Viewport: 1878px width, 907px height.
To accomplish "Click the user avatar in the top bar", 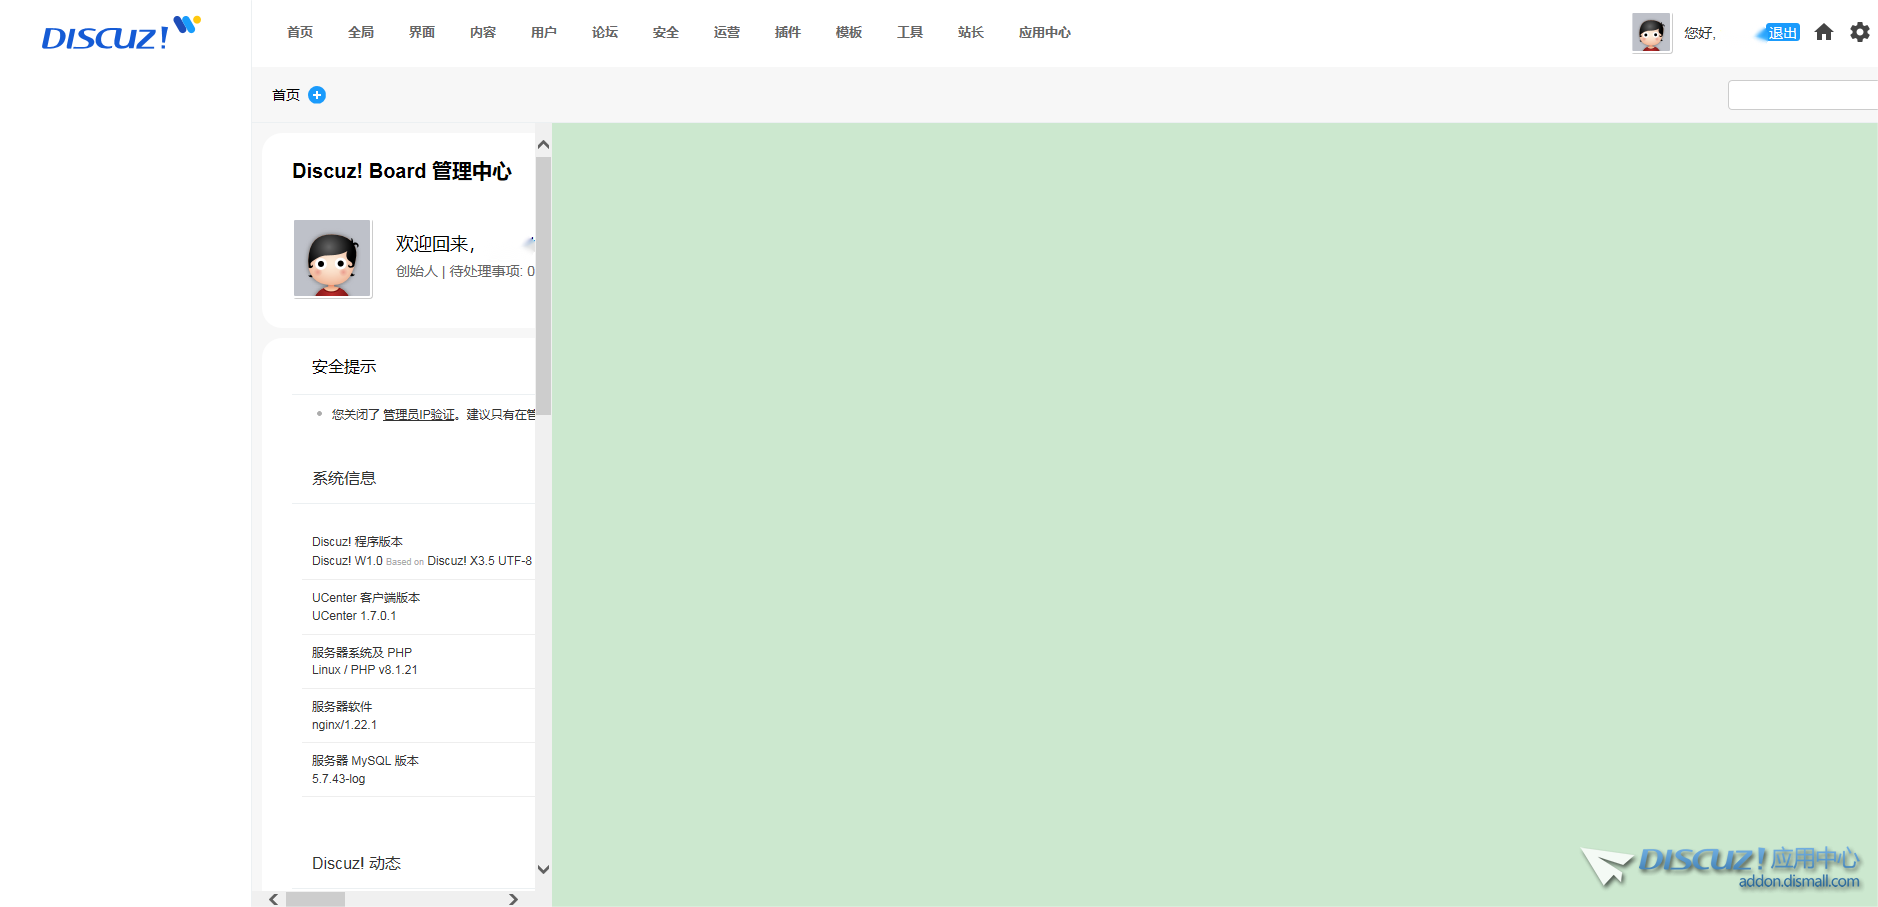I will [1651, 33].
